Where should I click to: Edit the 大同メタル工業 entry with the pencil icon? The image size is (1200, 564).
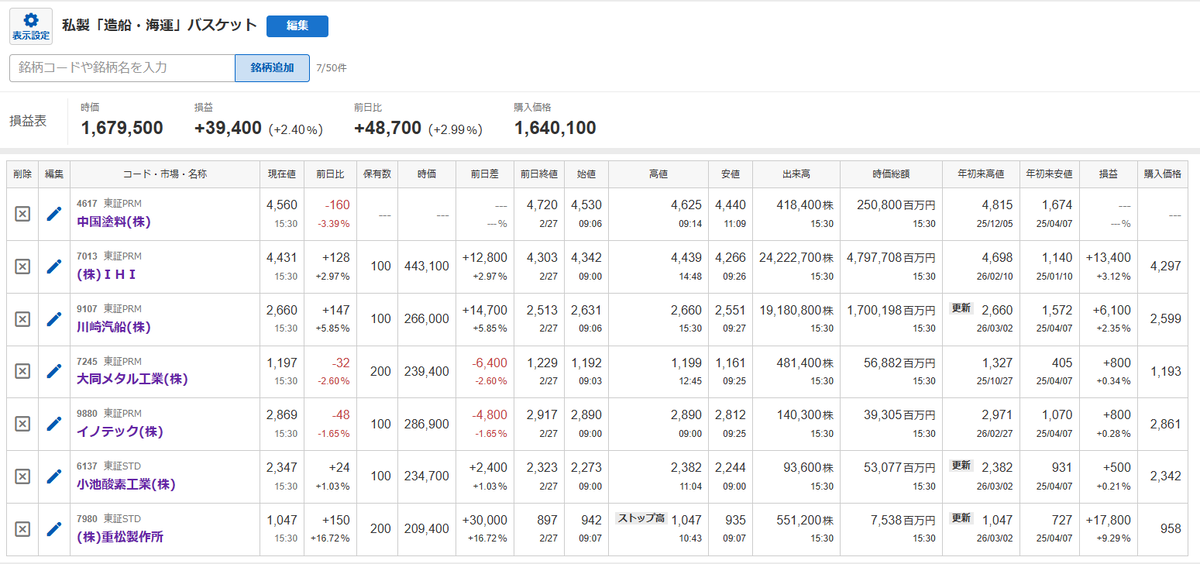(x=54, y=371)
